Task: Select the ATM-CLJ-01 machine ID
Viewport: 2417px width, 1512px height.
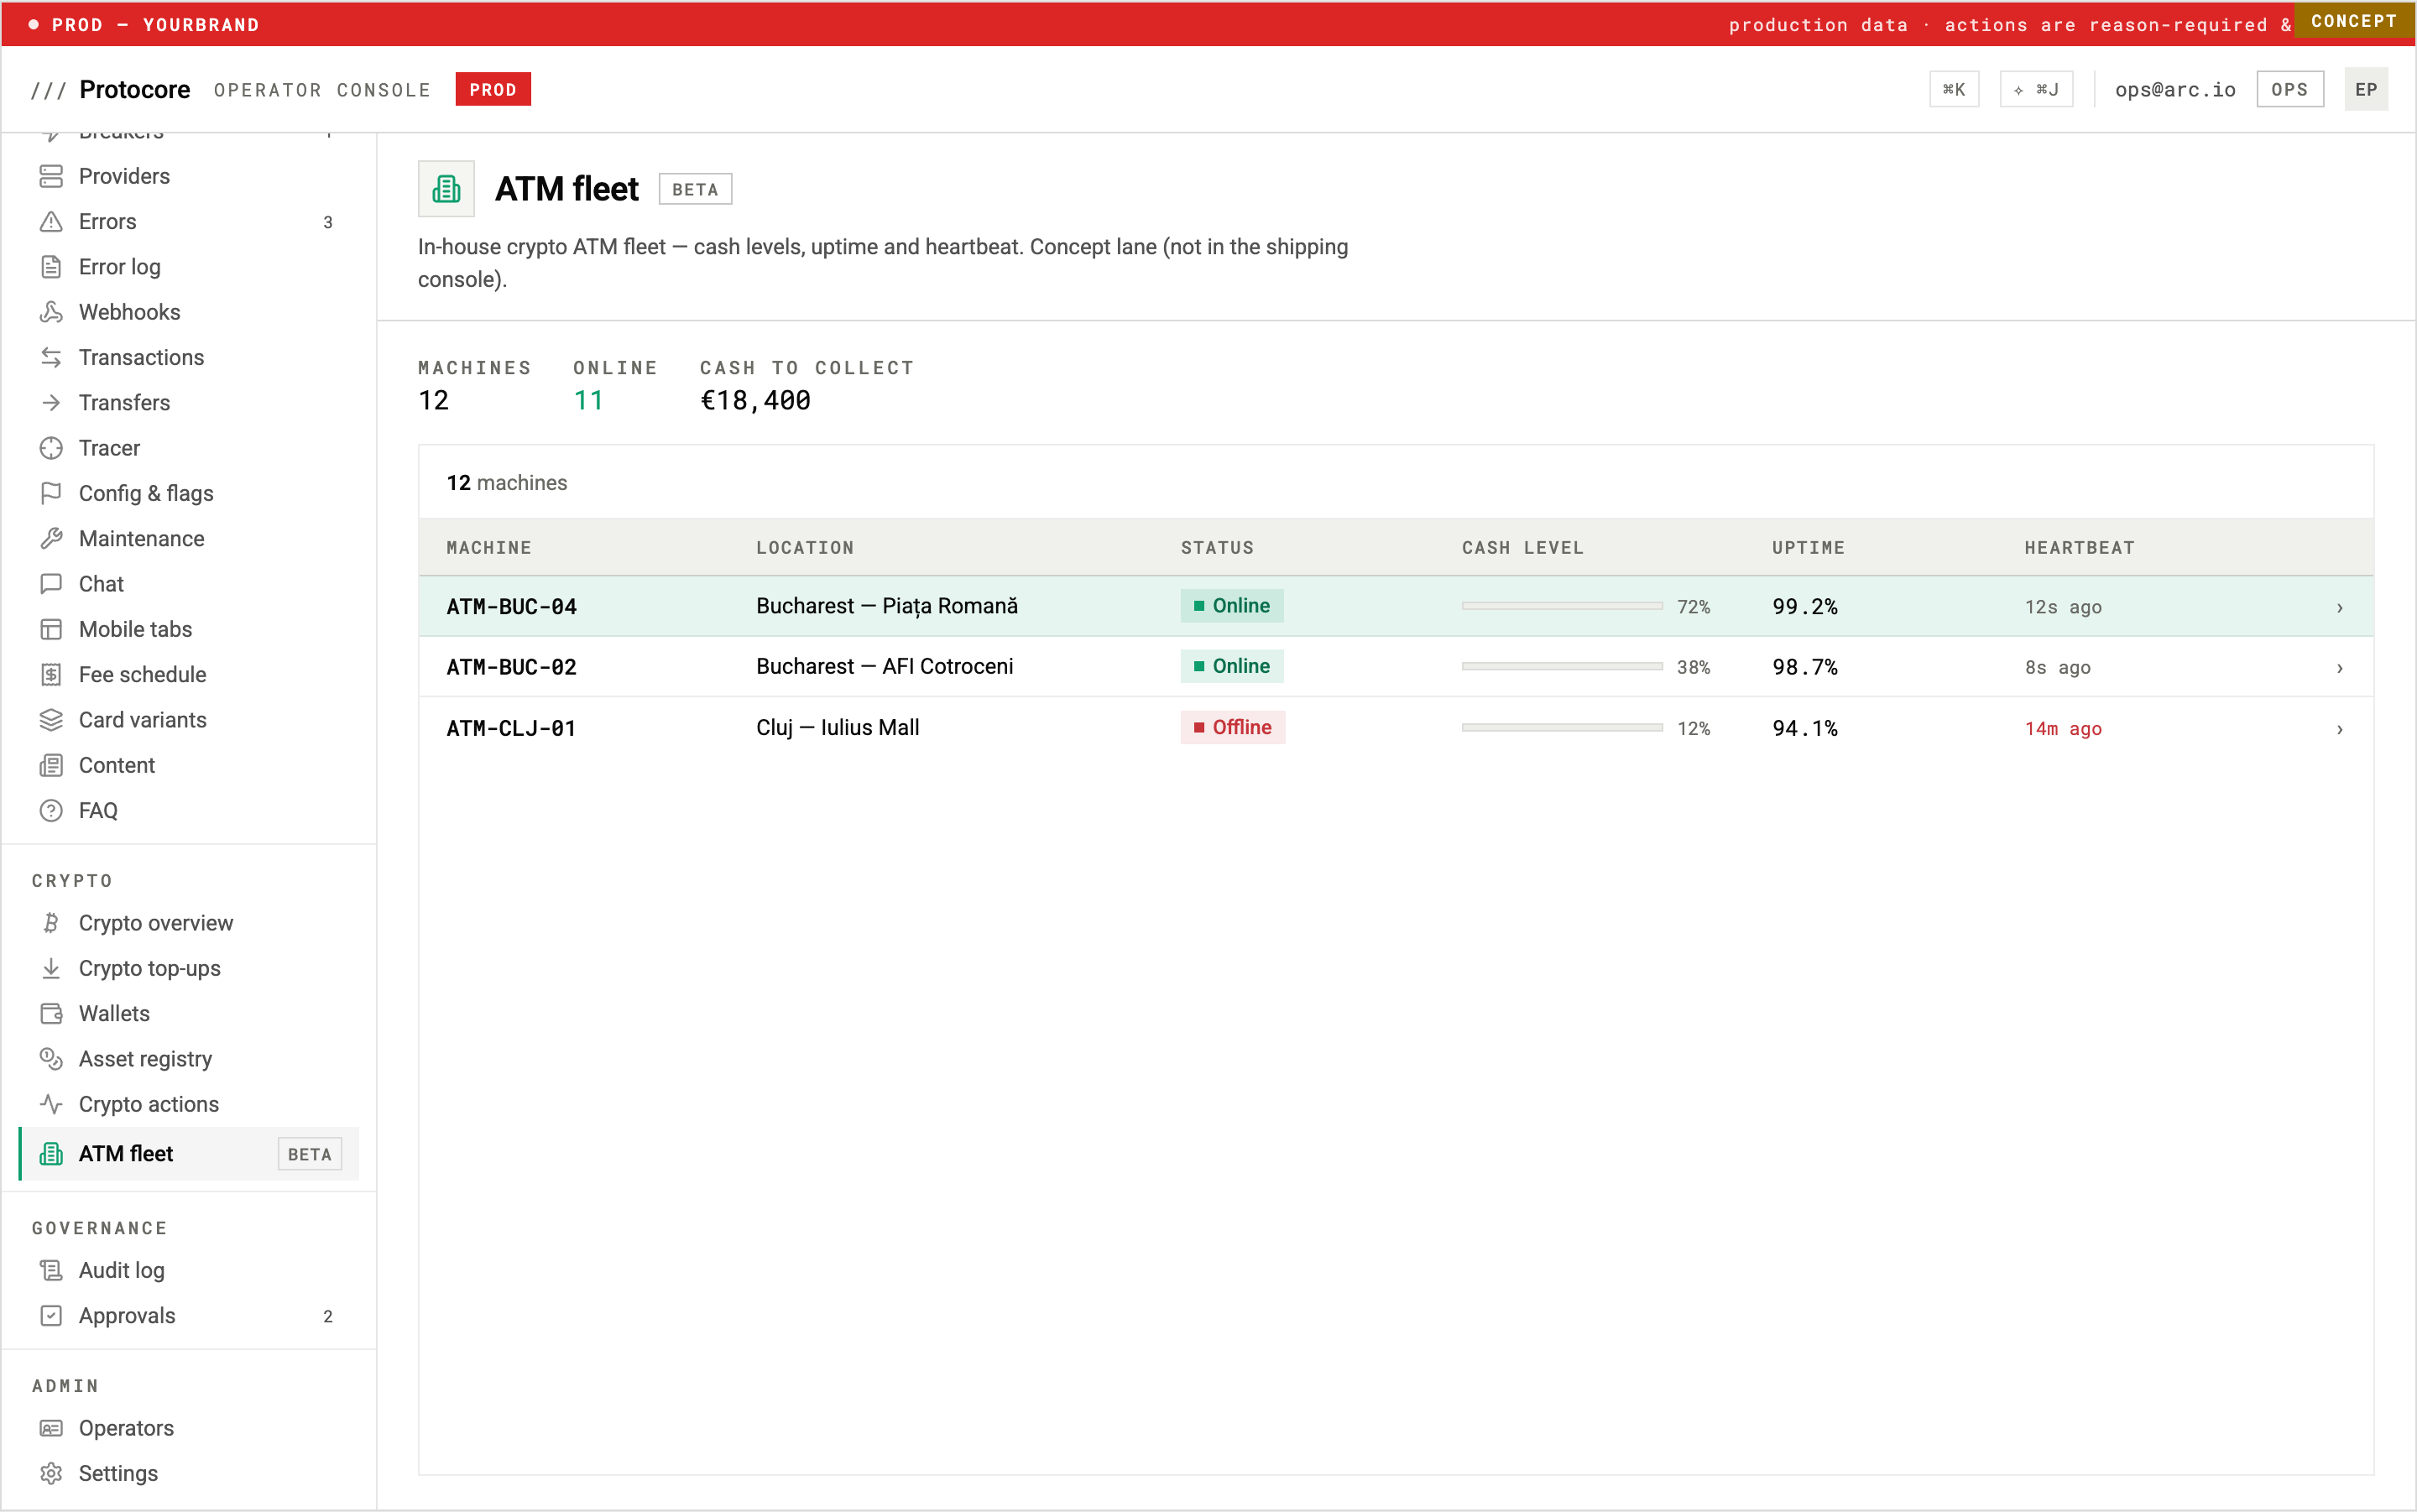Action: (512, 729)
